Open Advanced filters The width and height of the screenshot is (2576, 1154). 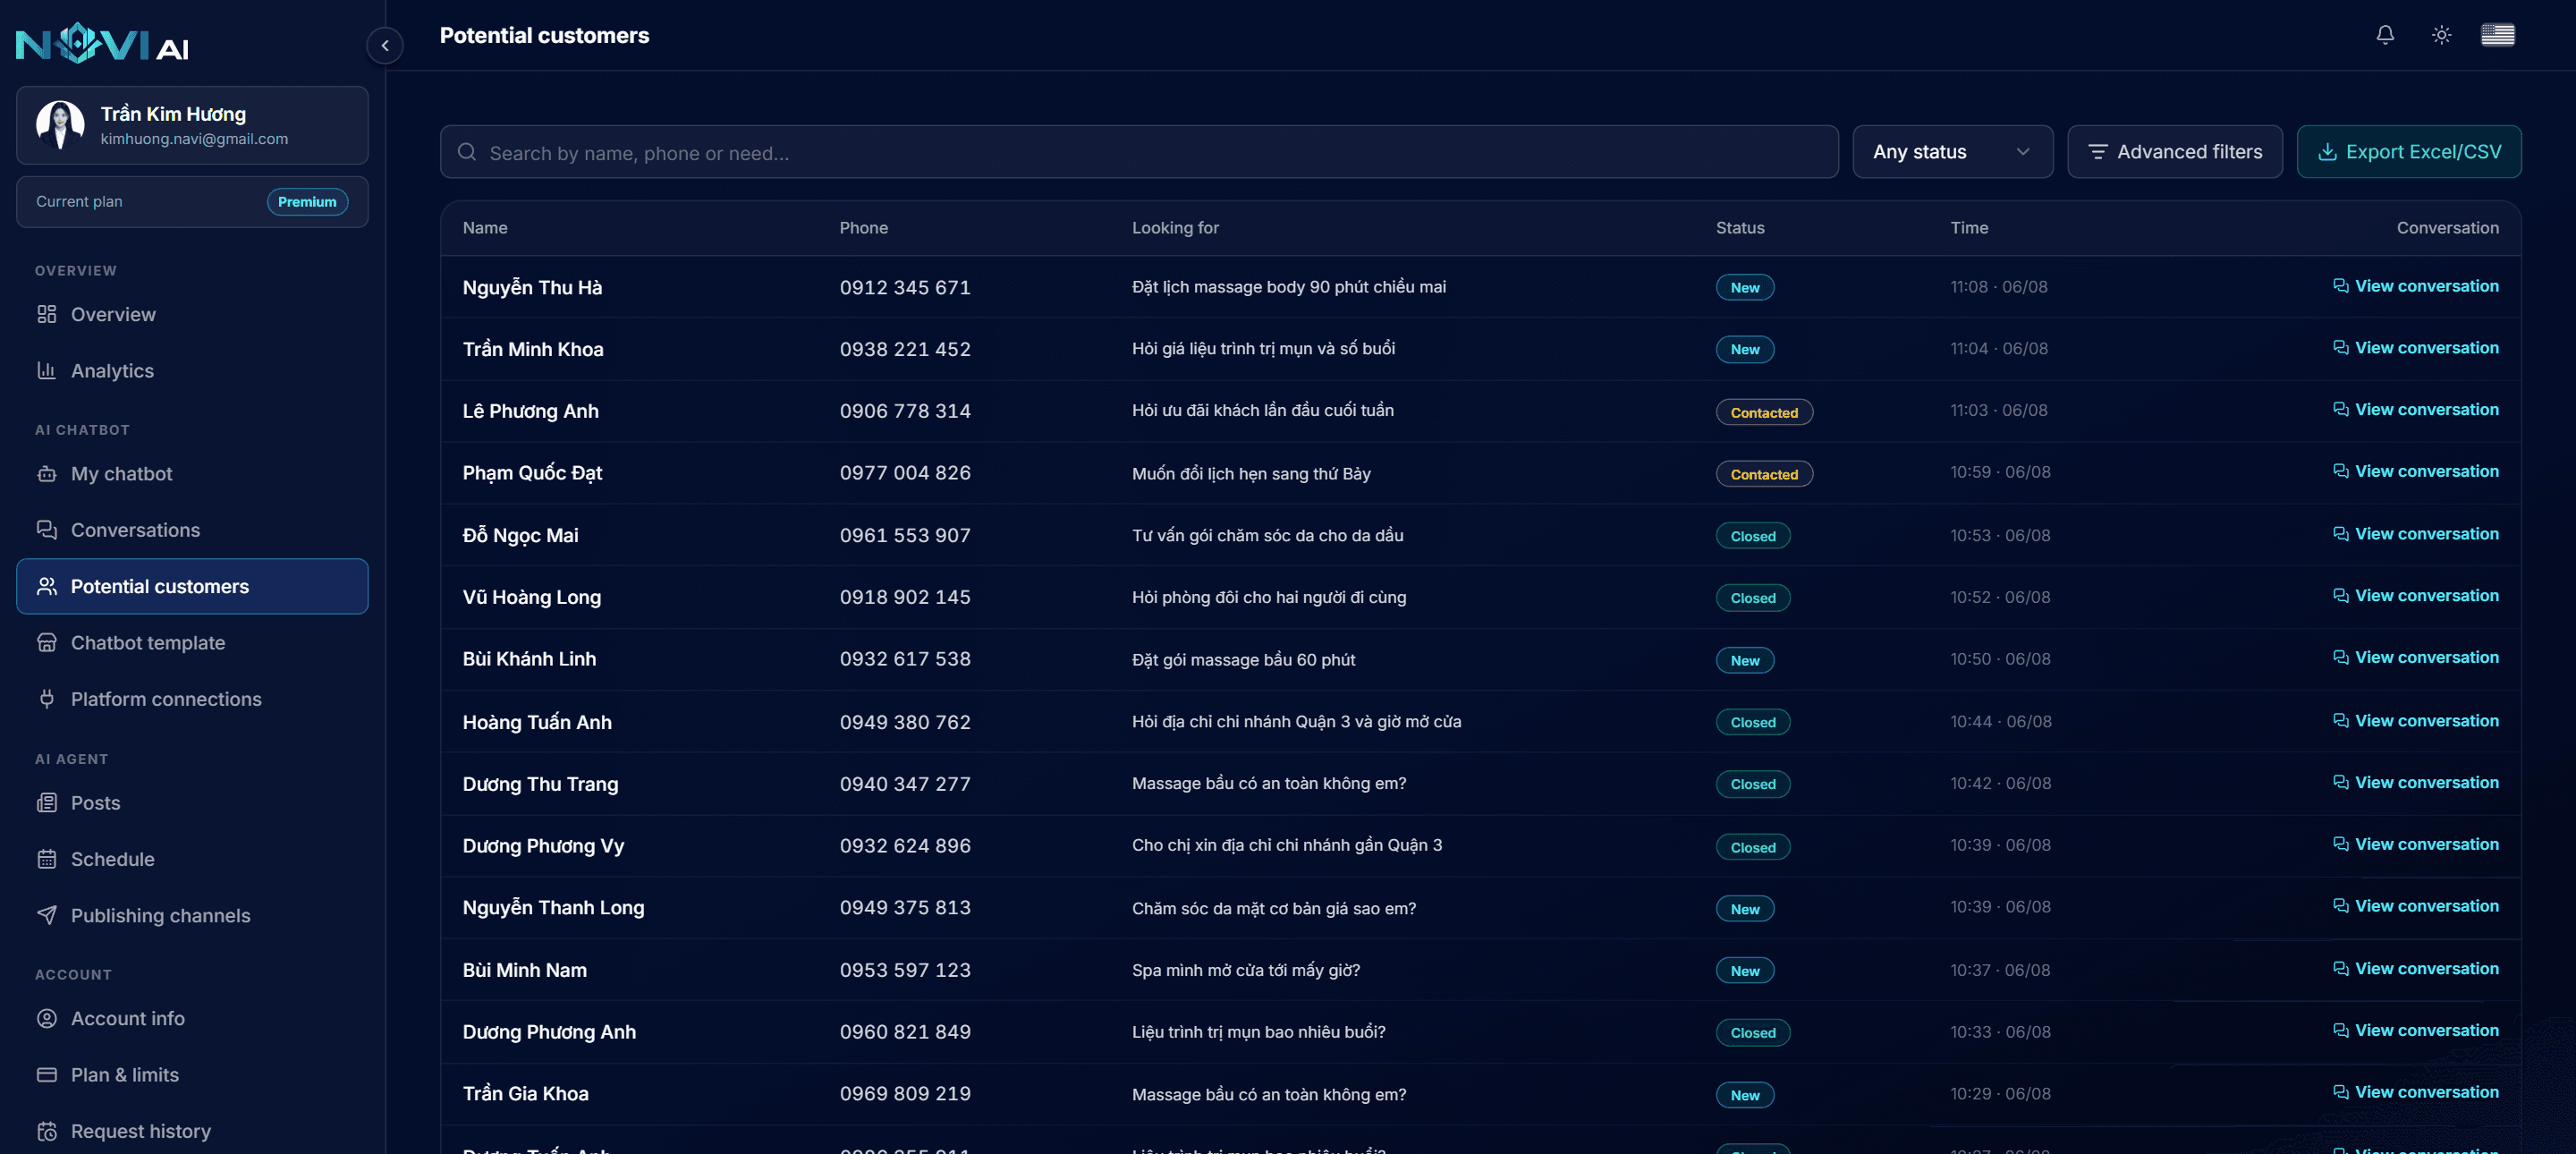(x=2174, y=152)
